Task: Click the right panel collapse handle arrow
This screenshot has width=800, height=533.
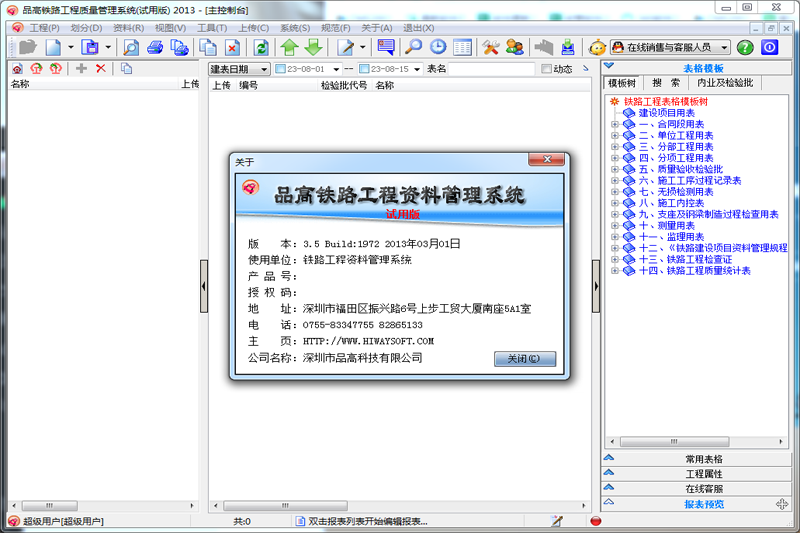Action: click(596, 286)
